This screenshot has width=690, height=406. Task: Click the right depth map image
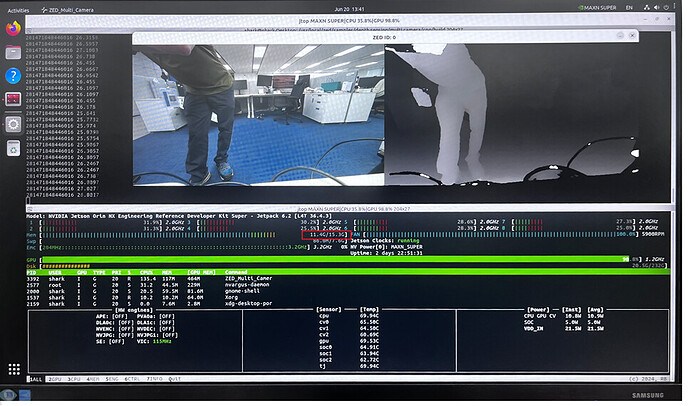click(512, 114)
